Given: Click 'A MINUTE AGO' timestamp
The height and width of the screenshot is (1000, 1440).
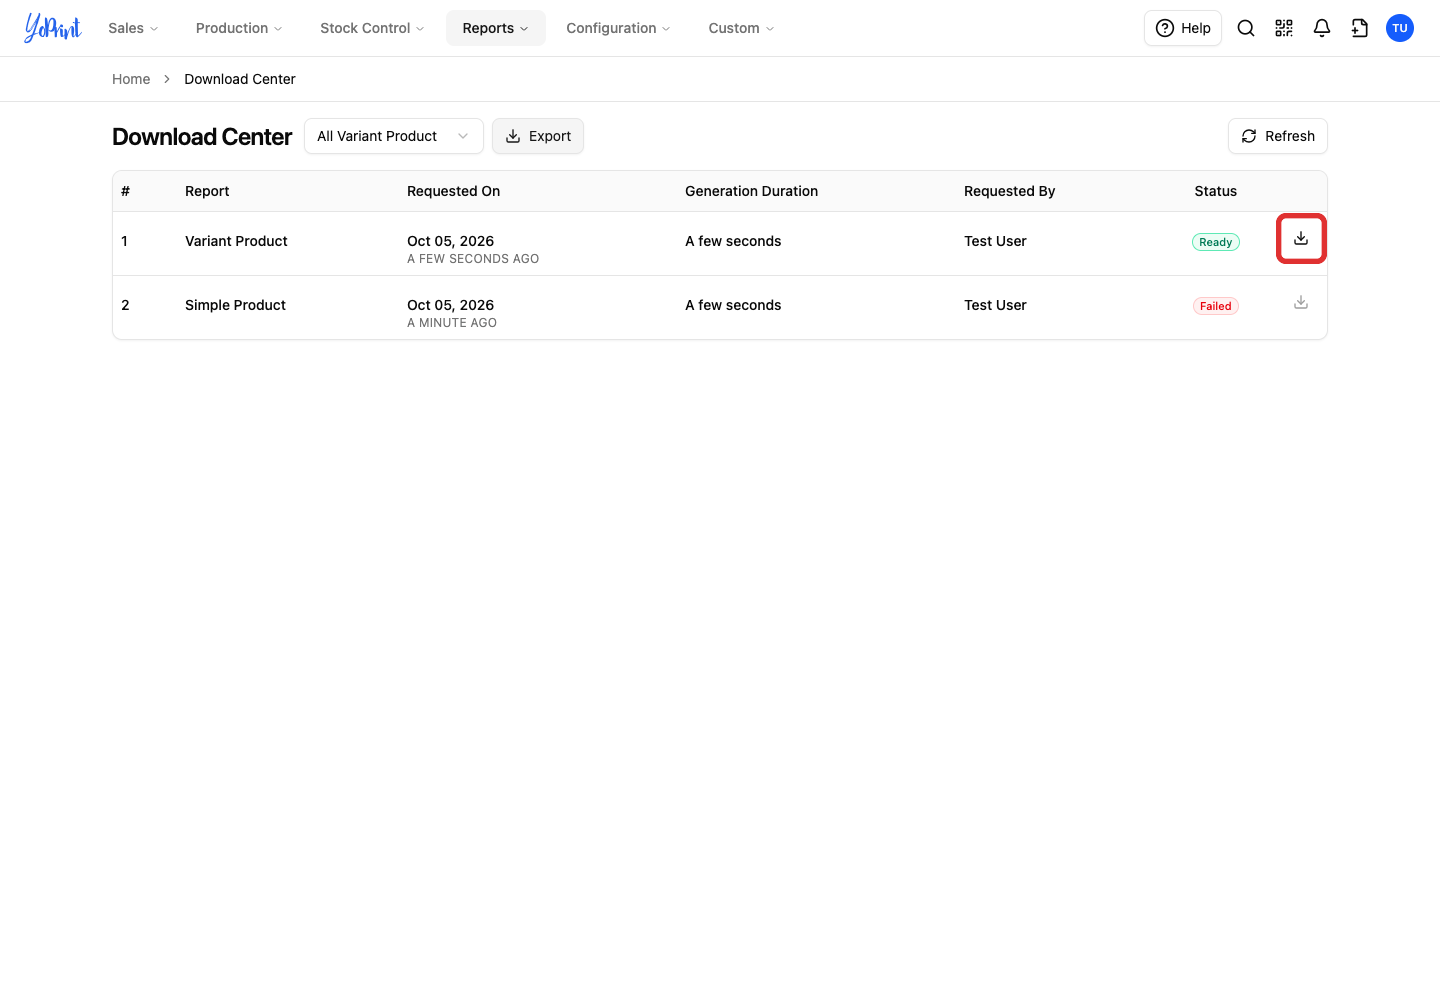Looking at the screenshot, I should click(452, 323).
